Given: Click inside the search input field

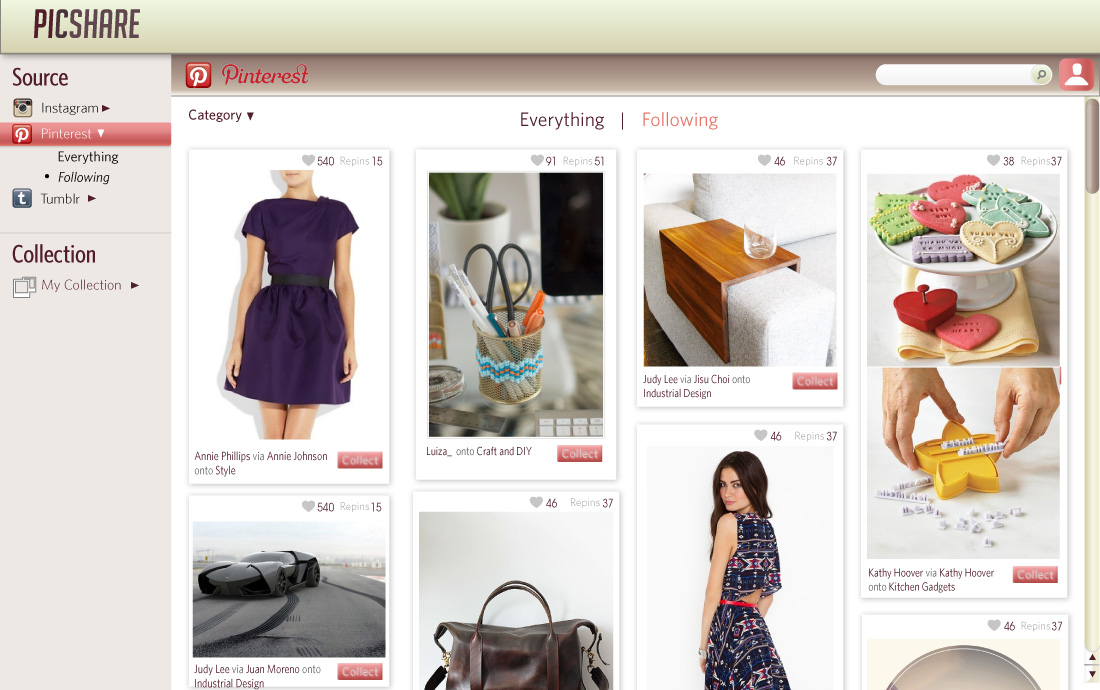Looking at the screenshot, I should point(954,74).
